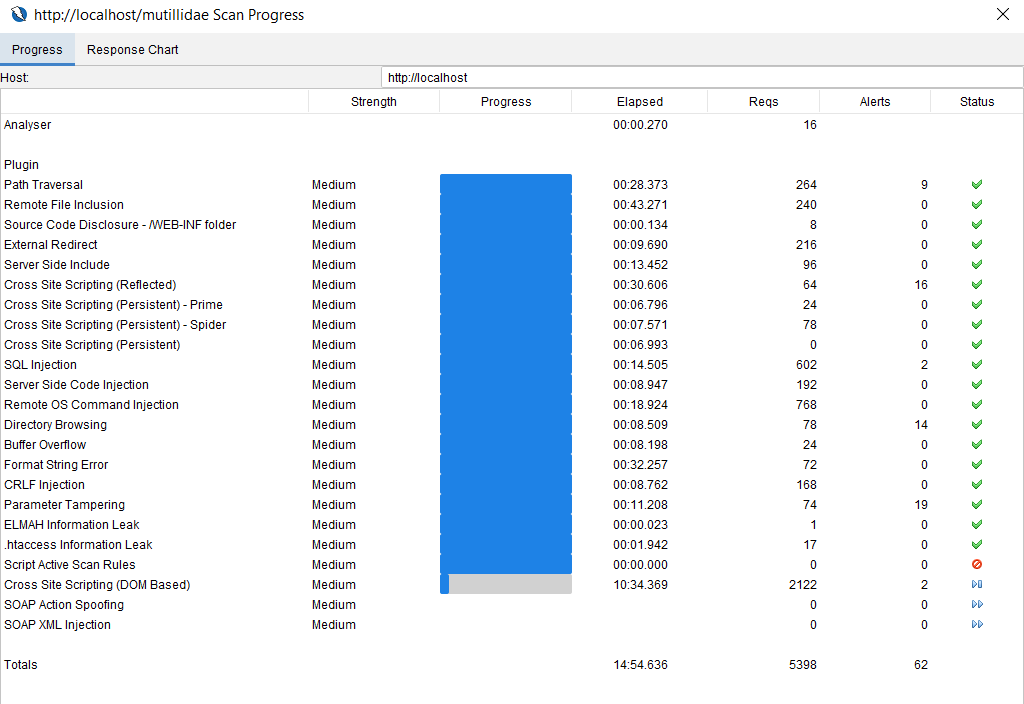
Task: Click skip icon for SOAP XML Injection
Action: click(x=977, y=625)
